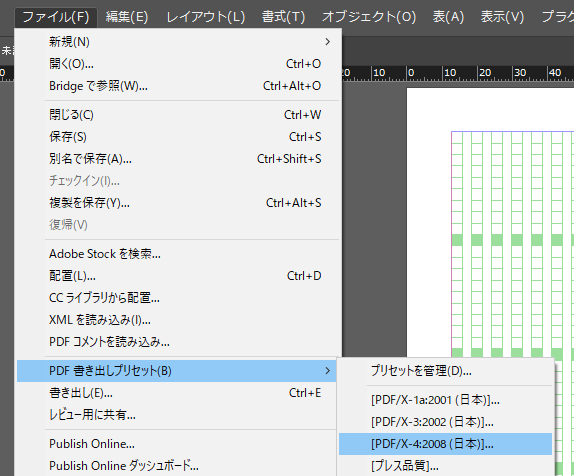Choose Adobe Stock を検索... entry
574x476 pixels.
pos(177,254)
